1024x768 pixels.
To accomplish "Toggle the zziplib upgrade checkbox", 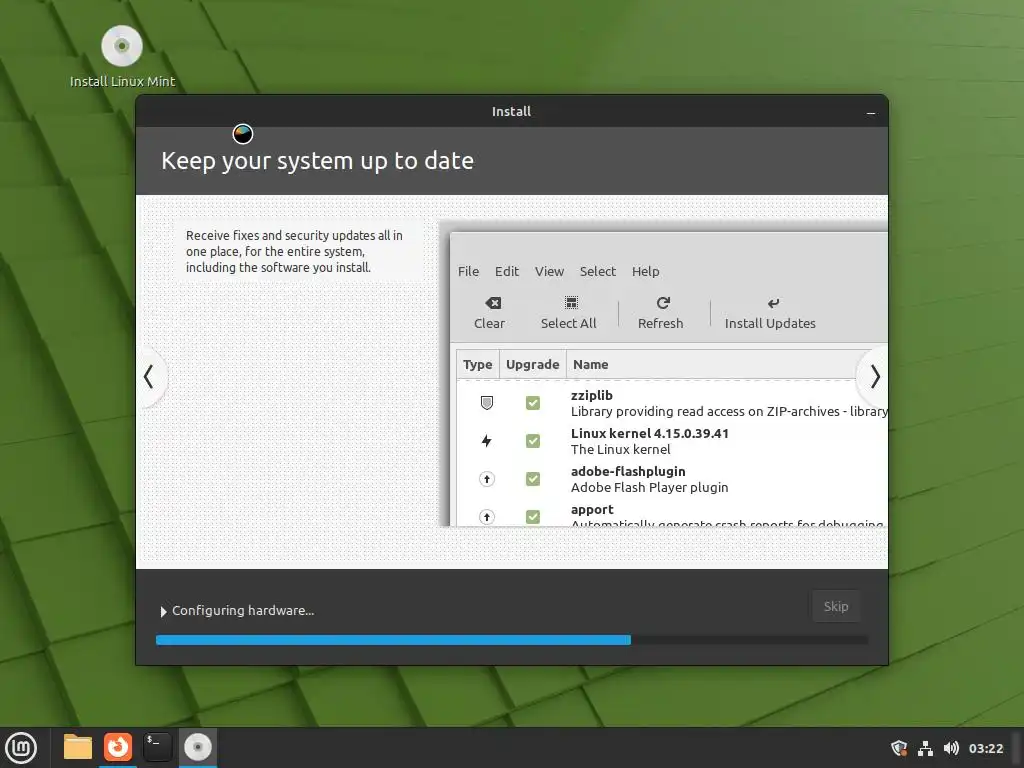I will (533, 403).
